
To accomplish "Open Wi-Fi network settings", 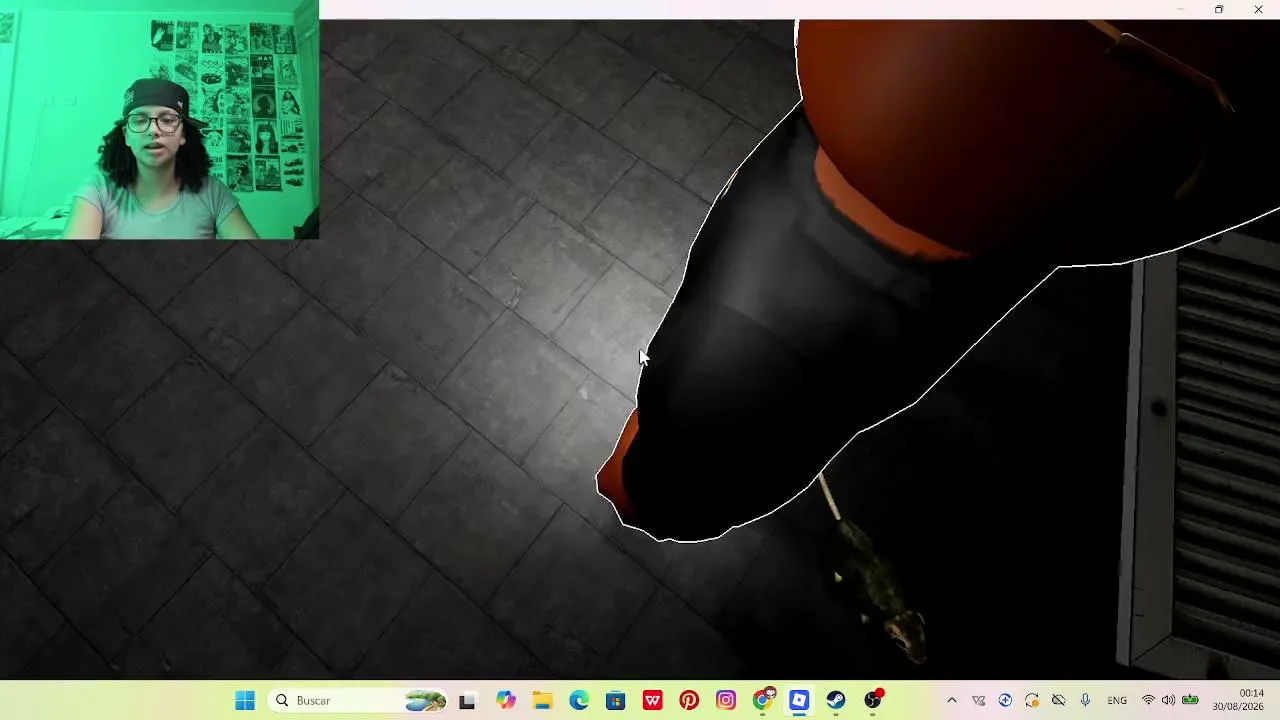I will [x=1148, y=700].
